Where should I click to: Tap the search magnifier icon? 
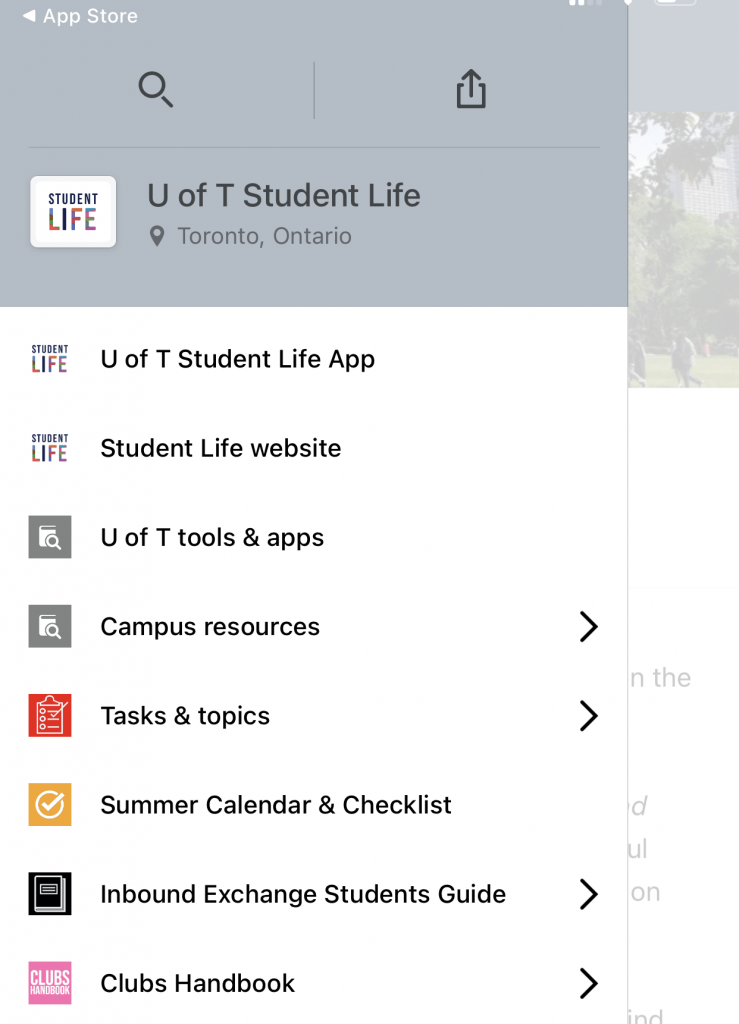156,90
